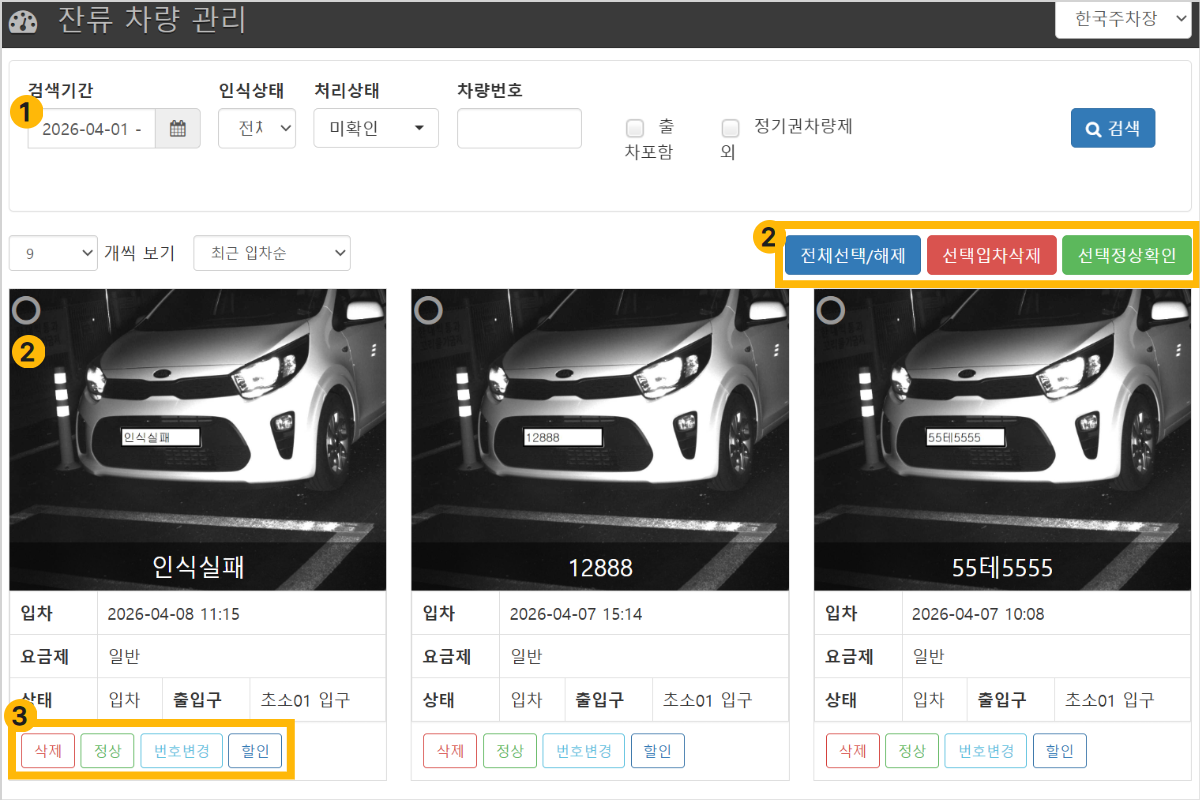Click the 55테5555 plate caption text
This screenshot has height=800, width=1200.
point(1002,568)
